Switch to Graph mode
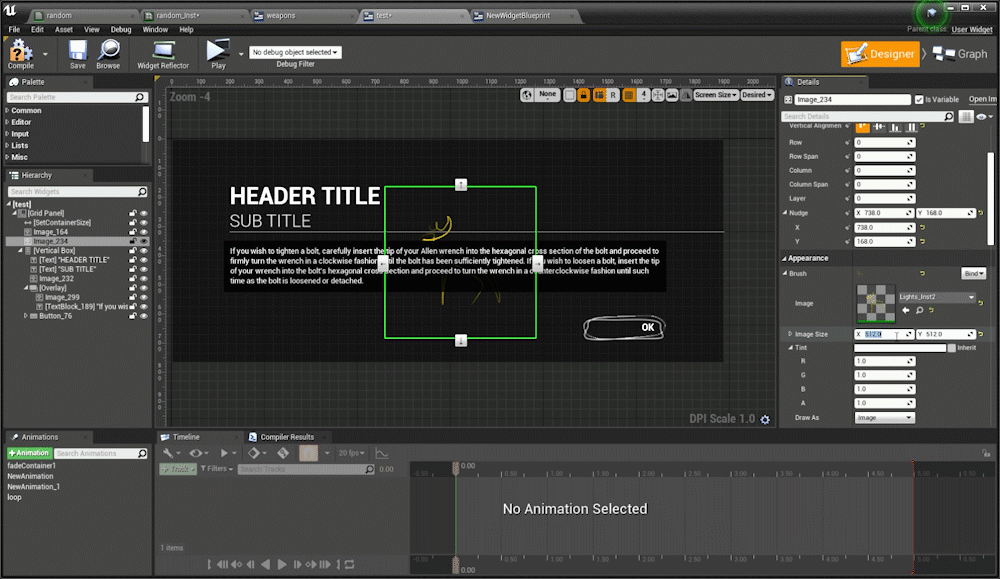Viewport: 1000px width, 579px height. tap(960, 54)
